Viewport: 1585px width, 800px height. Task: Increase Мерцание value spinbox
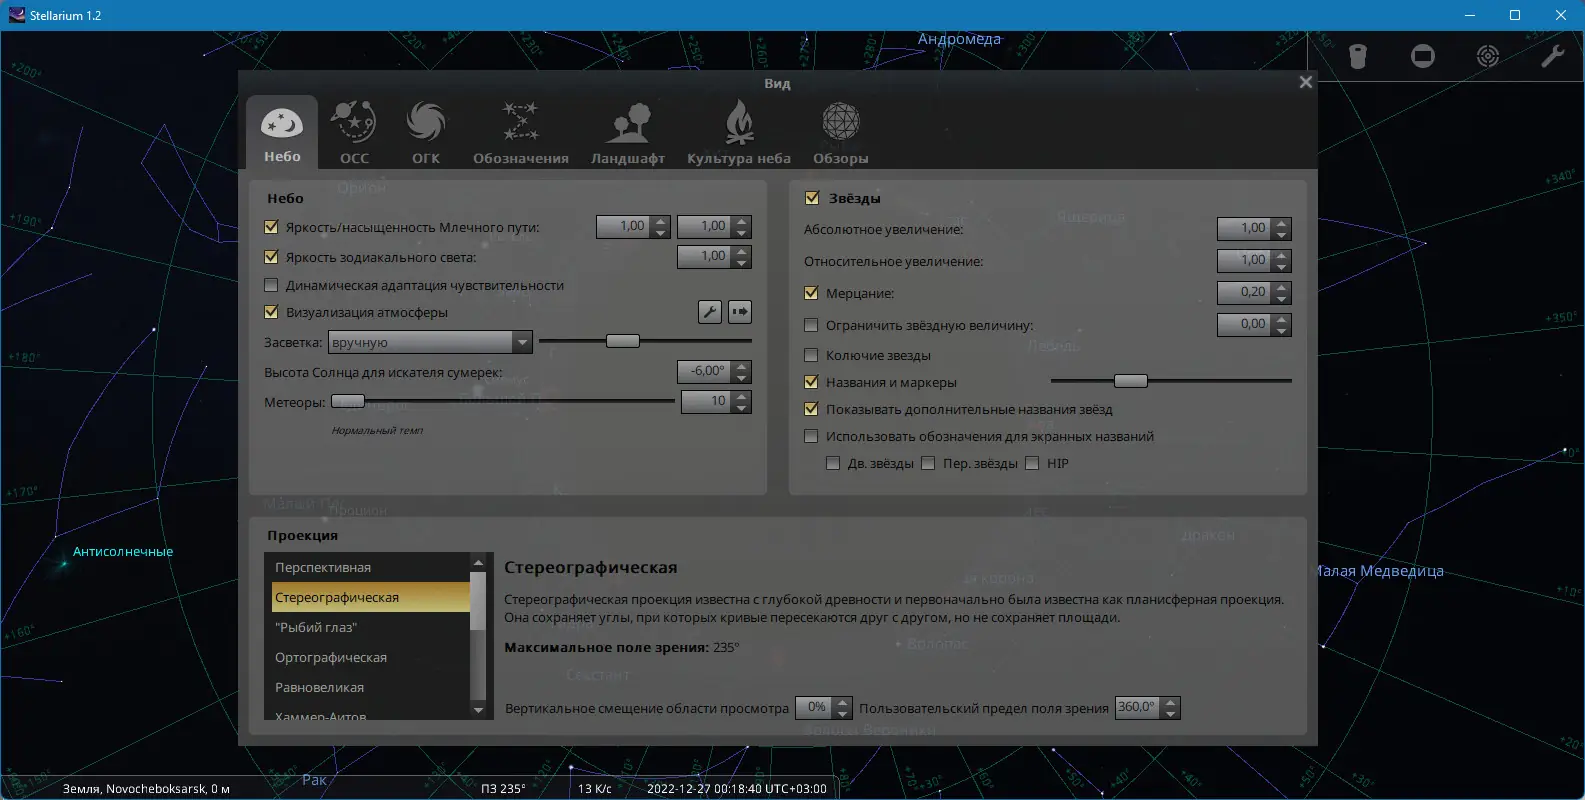tap(1283, 287)
